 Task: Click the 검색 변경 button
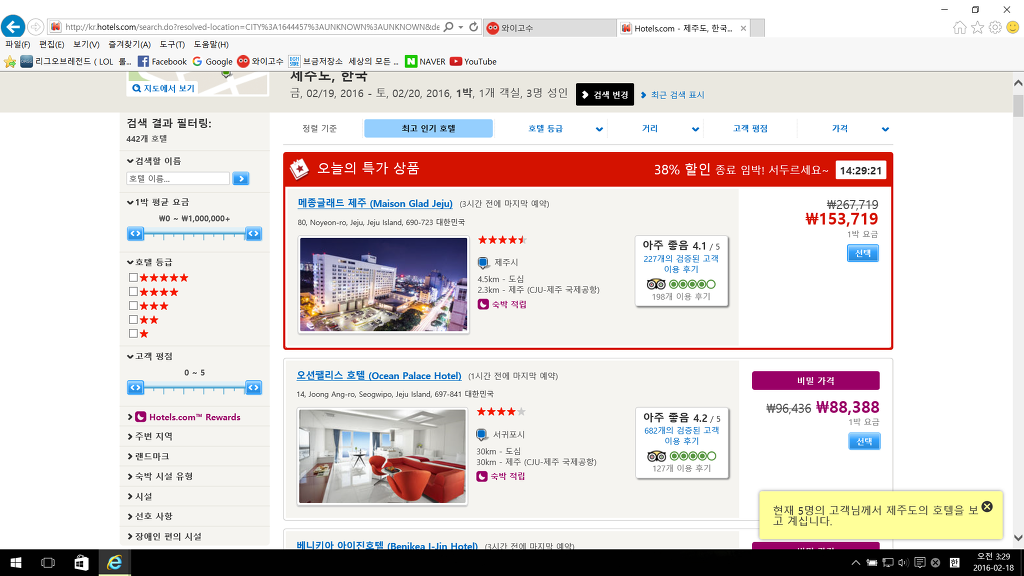click(605, 95)
